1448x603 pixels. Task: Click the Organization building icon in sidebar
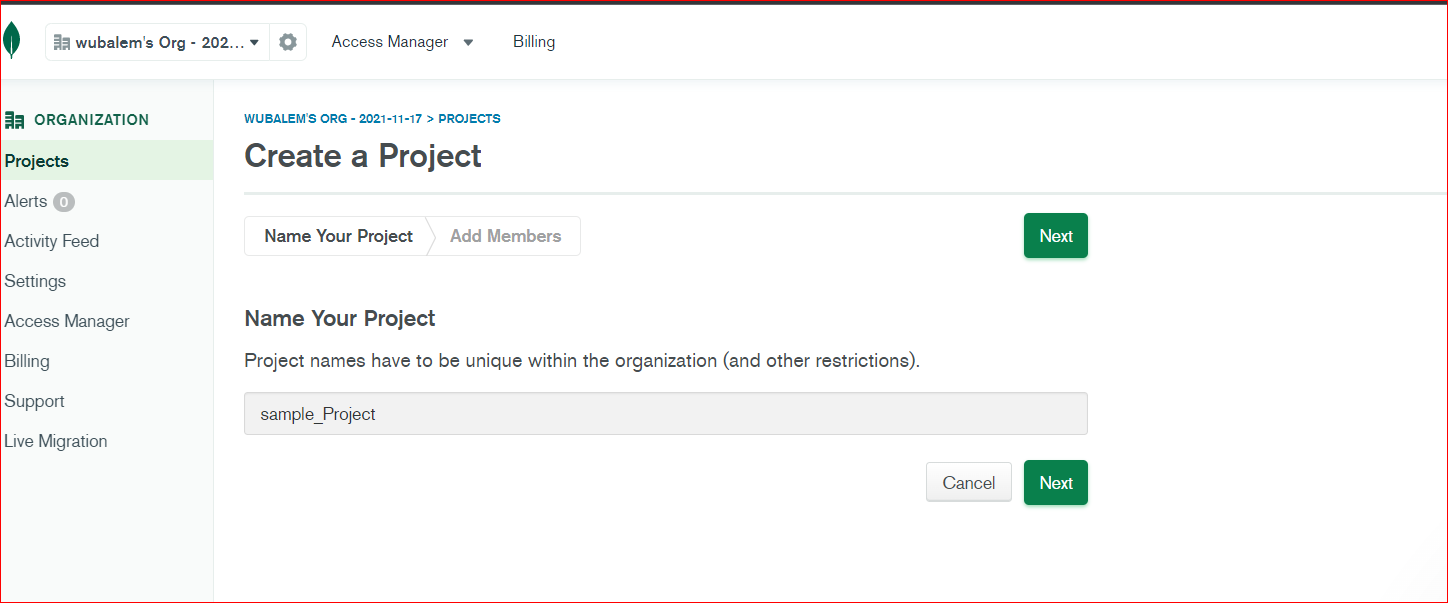(15, 120)
